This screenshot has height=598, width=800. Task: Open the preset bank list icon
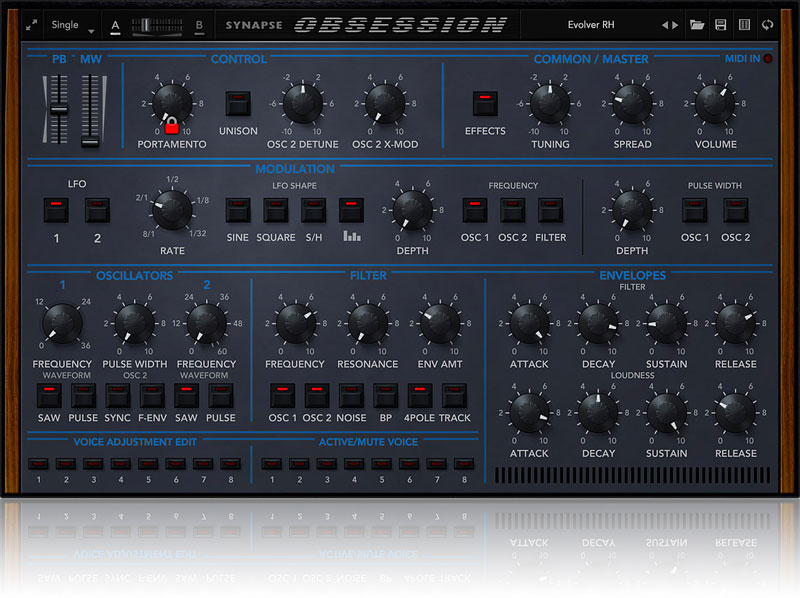pos(743,25)
